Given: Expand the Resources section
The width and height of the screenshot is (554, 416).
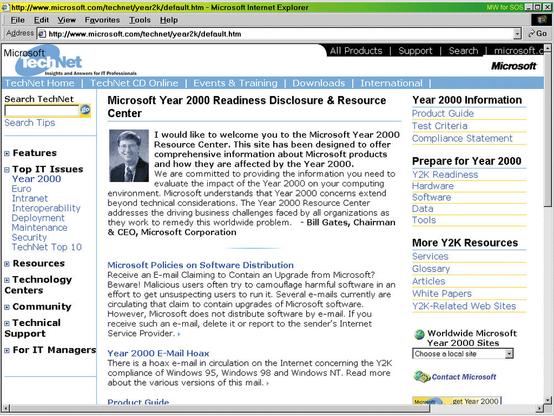Looking at the screenshot, I should pos(7,264).
